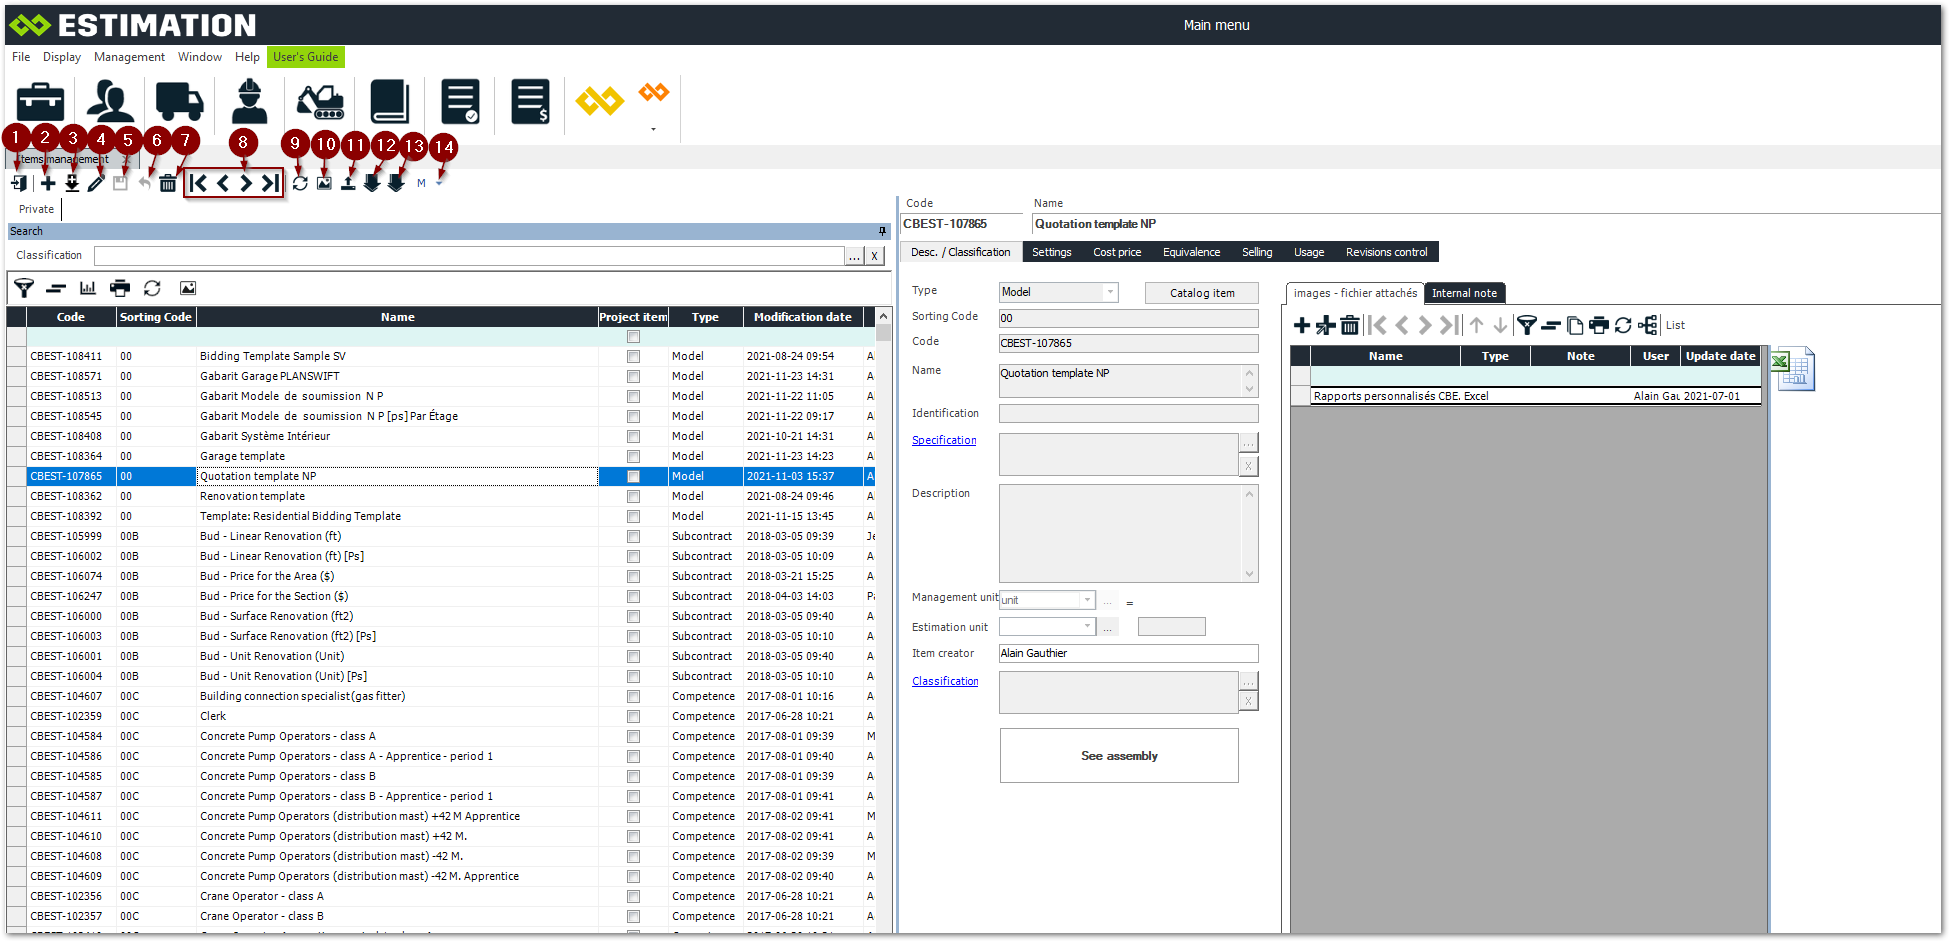Screen dimensions: 1950x942
Task: Open the truck suppliers module icon
Action: coord(179,102)
